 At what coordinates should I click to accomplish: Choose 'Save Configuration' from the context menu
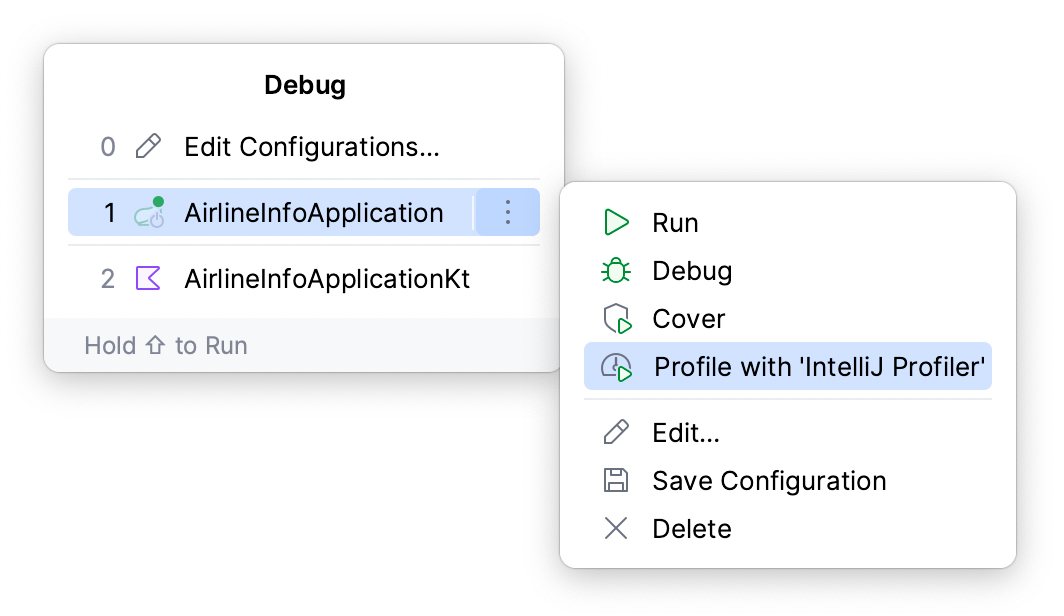tap(769, 480)
